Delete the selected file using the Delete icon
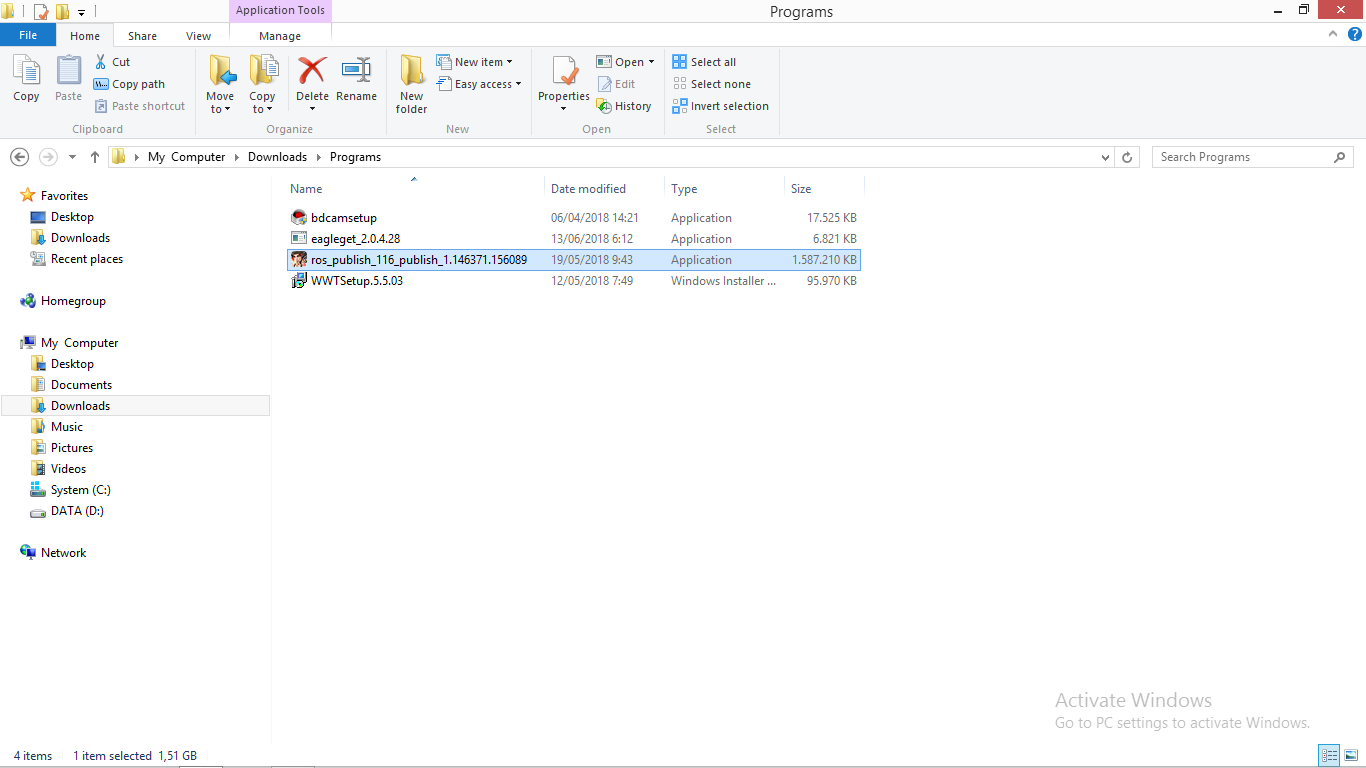1366x768 pixels. coord(312,75)
